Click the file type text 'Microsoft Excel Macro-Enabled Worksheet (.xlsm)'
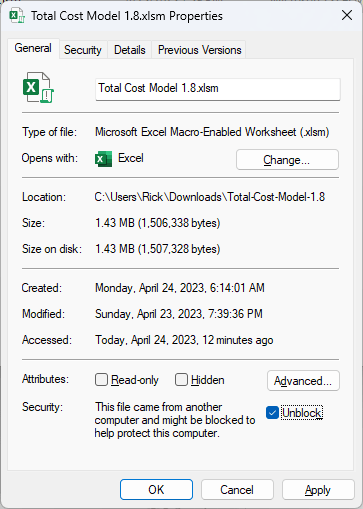The width and height of the screenshot is (363, 509). (x=212, y=132)
